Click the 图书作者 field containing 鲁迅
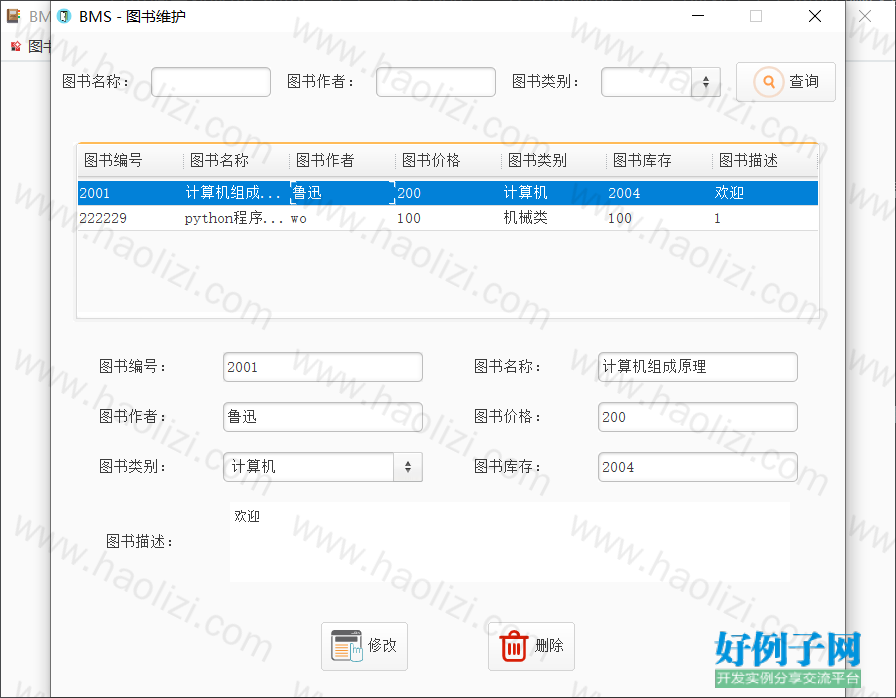This screenshot has height=698, width=896. 323,417
